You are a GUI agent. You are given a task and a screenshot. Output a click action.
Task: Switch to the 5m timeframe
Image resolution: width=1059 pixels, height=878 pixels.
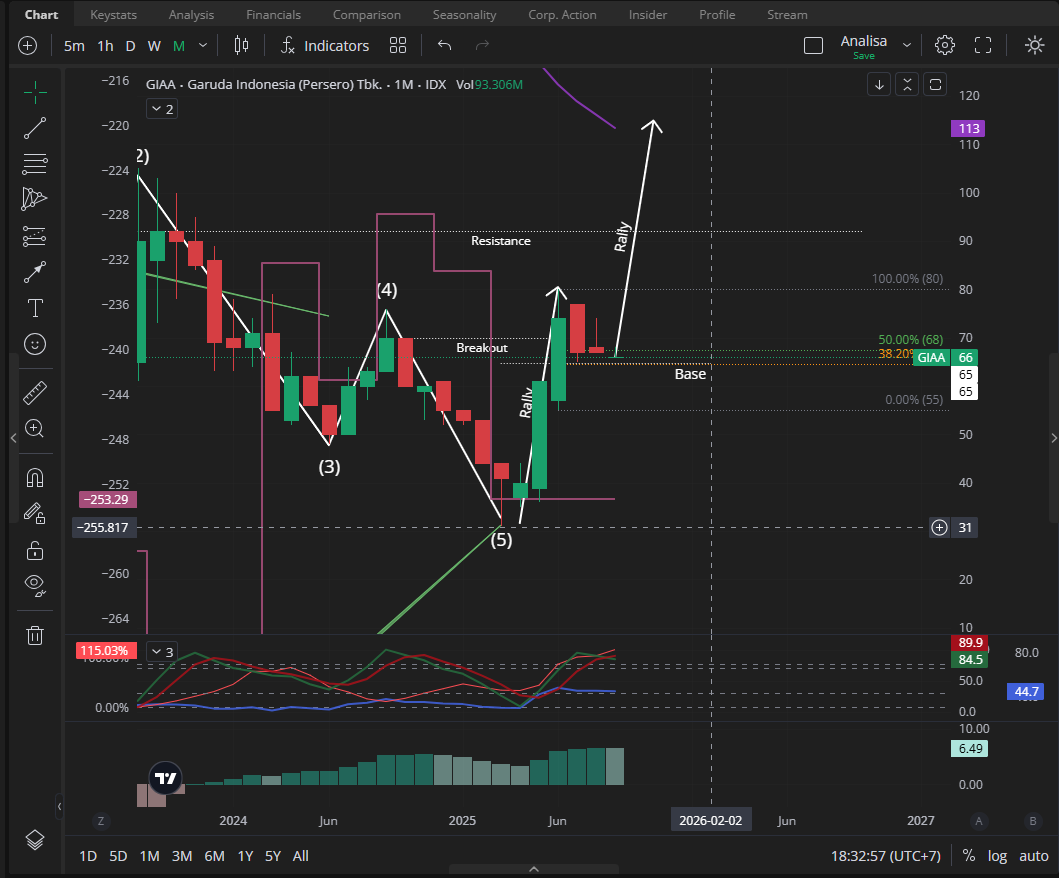(74, 46)
